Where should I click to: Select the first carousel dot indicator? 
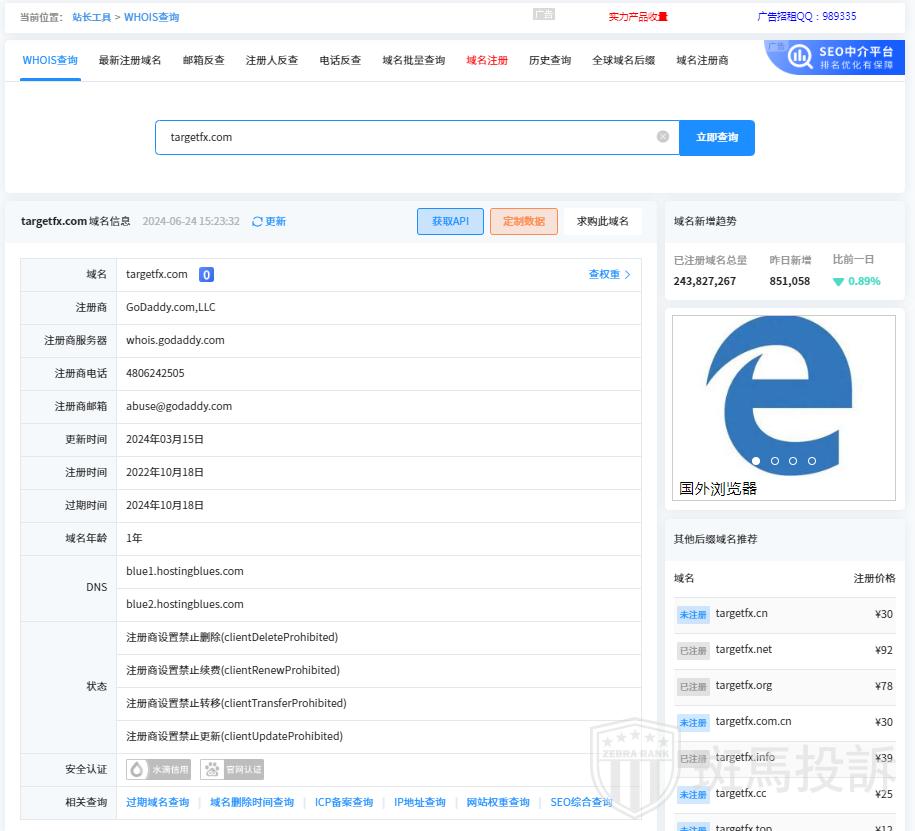pyautogui.click(x=756, y=461)
